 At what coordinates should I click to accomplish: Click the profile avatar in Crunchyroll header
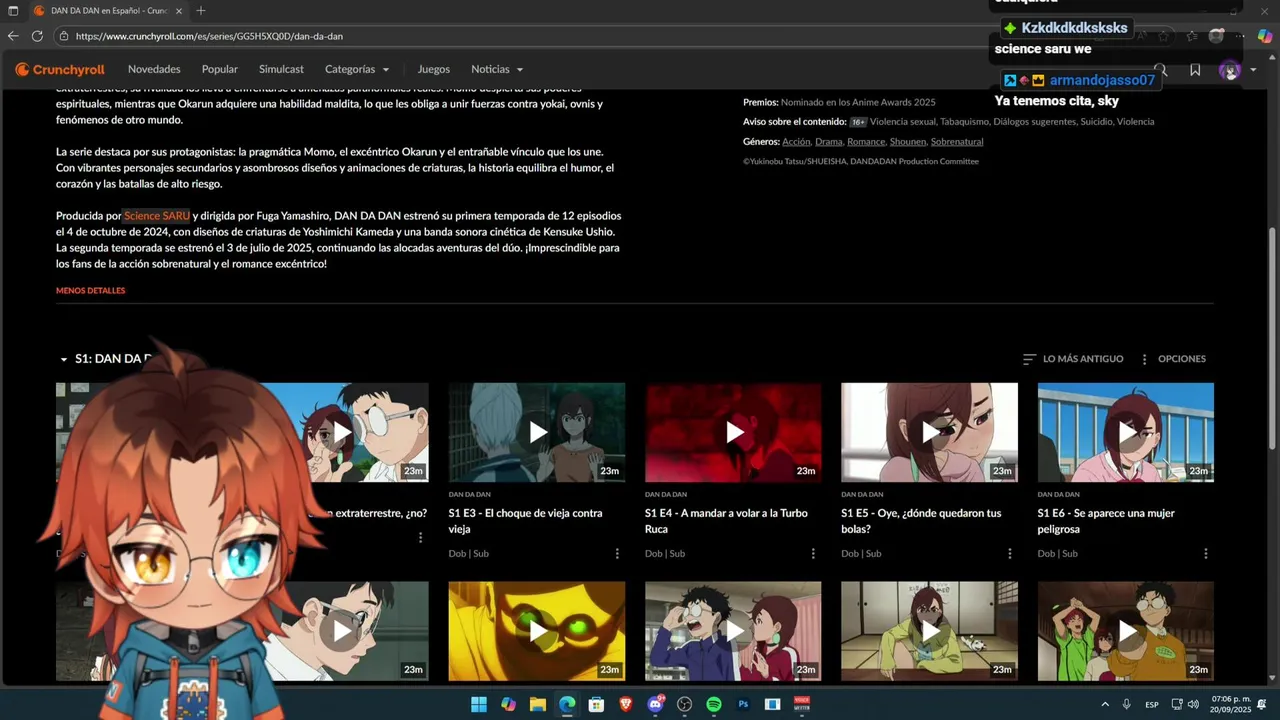pos(1230,70)
